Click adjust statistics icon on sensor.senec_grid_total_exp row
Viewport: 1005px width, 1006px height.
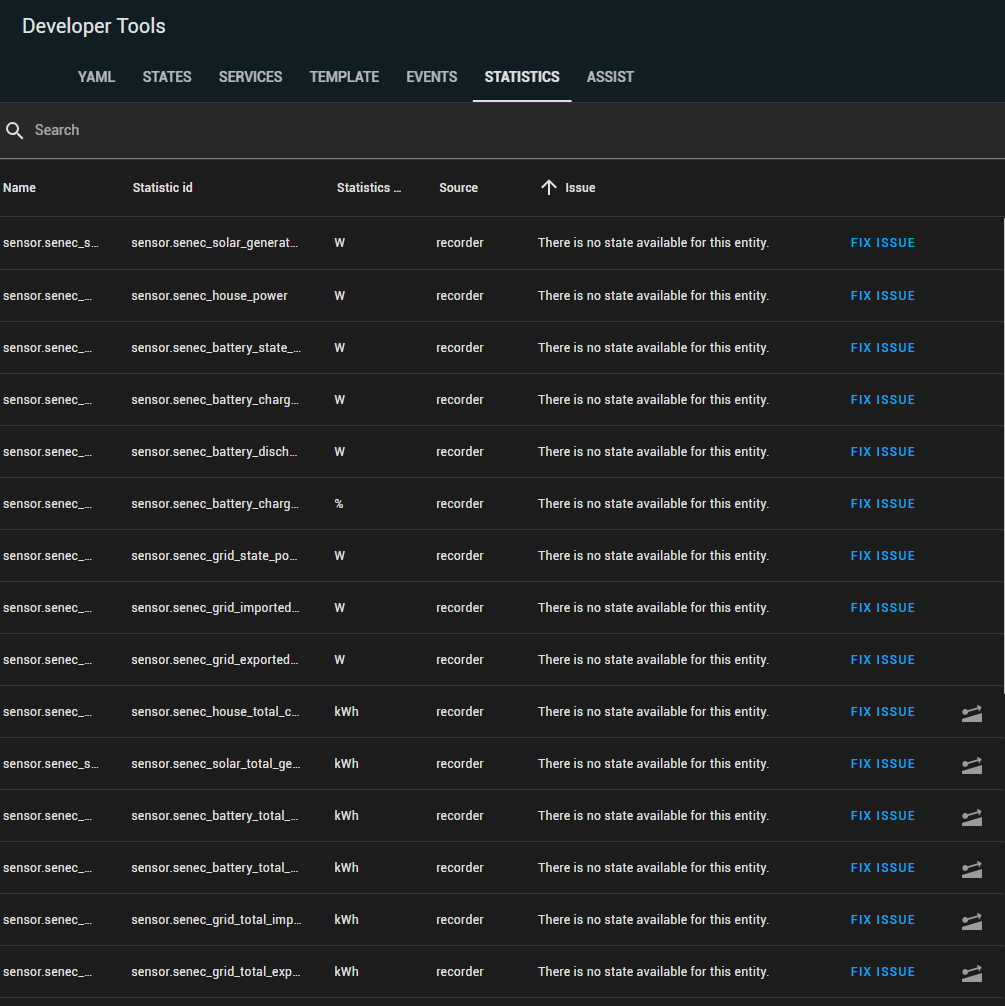click(x=971, y=973)
